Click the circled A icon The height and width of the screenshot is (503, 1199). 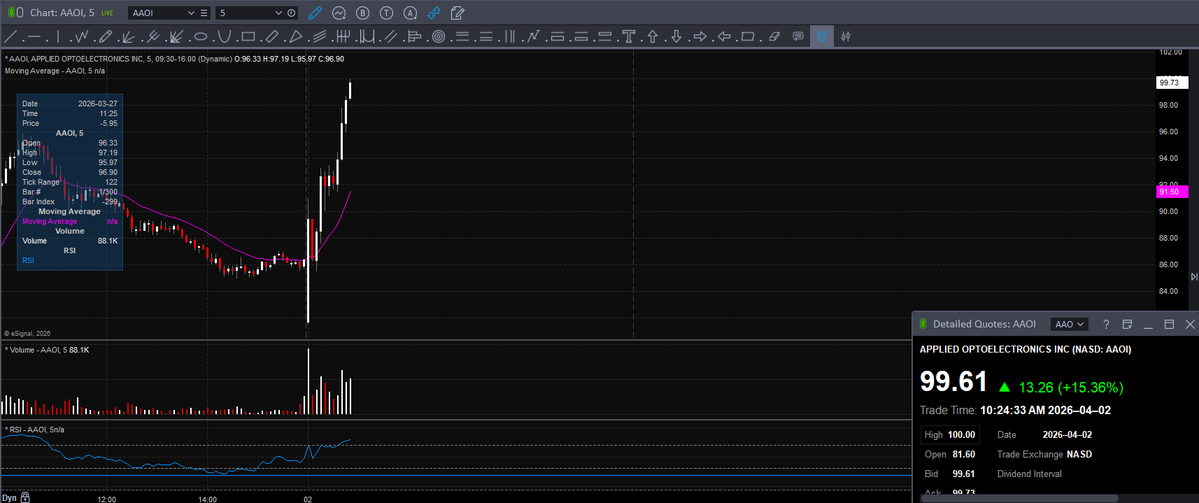(x=411, y=12)
